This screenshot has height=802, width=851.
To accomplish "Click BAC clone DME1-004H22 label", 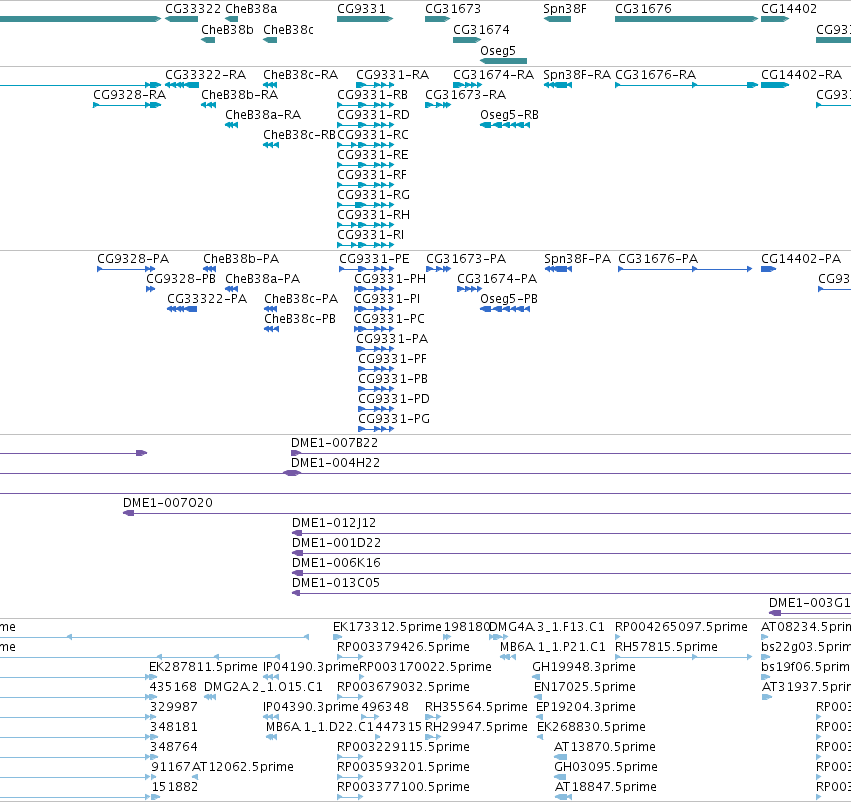I will point(335,463).
